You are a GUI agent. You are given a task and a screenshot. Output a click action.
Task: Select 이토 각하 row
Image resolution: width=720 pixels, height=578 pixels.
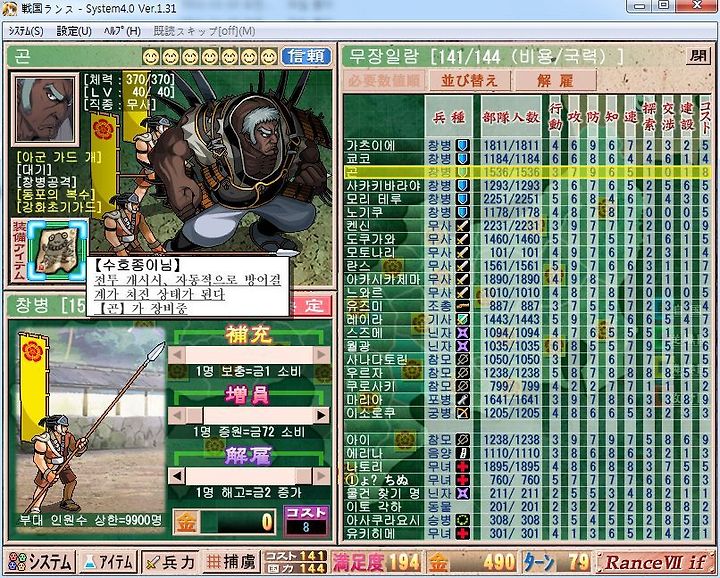coord(527,506)
